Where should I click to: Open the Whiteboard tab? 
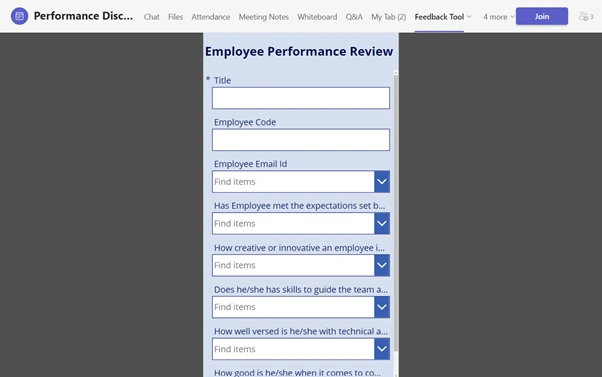coord(317,17)
